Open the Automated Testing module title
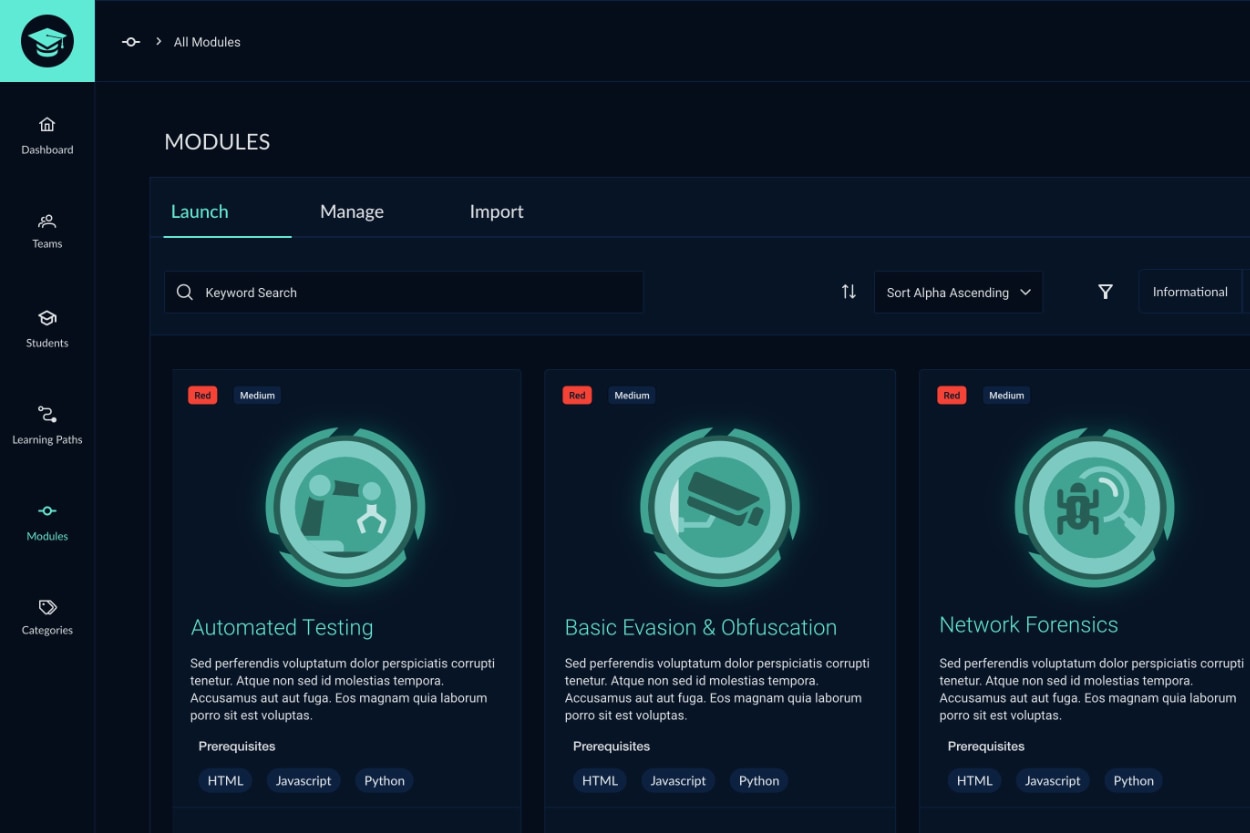 click(282, 628)
